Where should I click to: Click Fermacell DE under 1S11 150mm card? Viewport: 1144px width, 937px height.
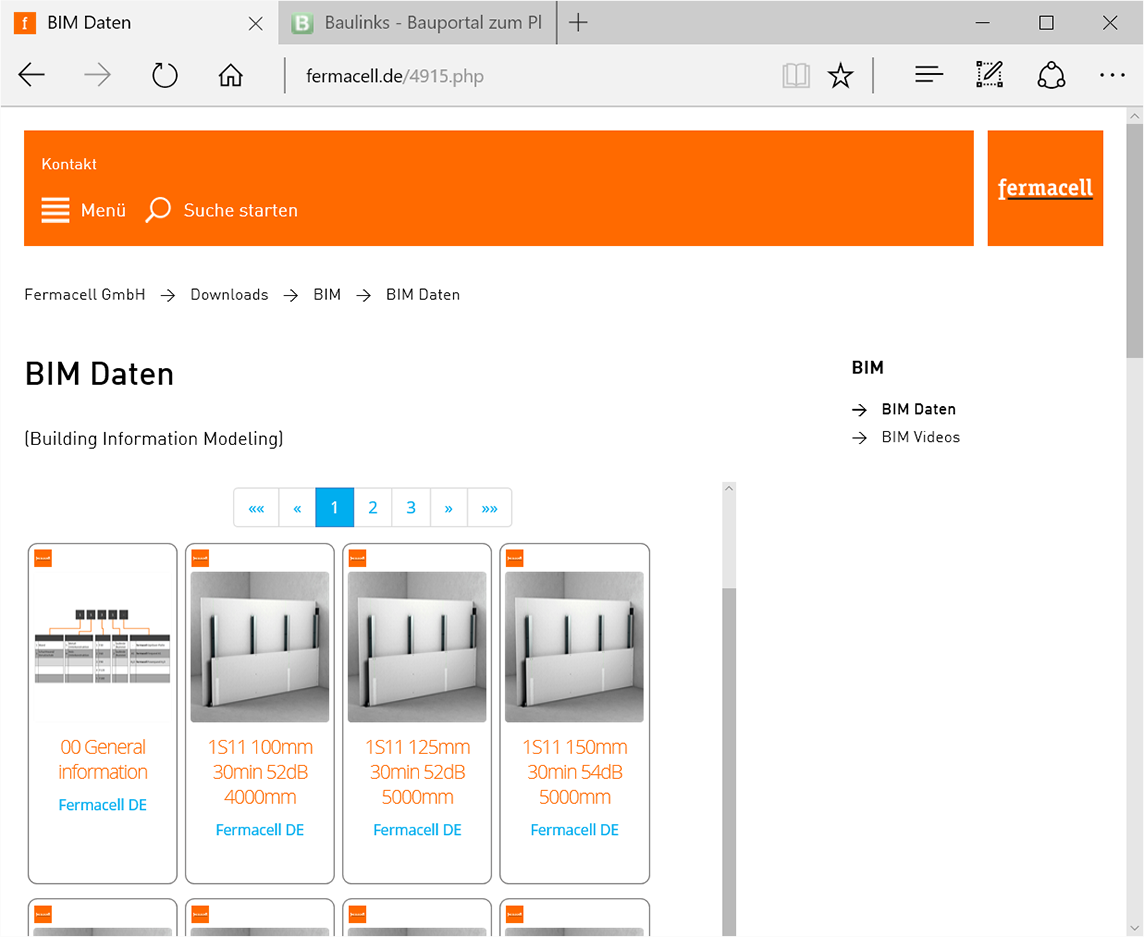point(574,830)
